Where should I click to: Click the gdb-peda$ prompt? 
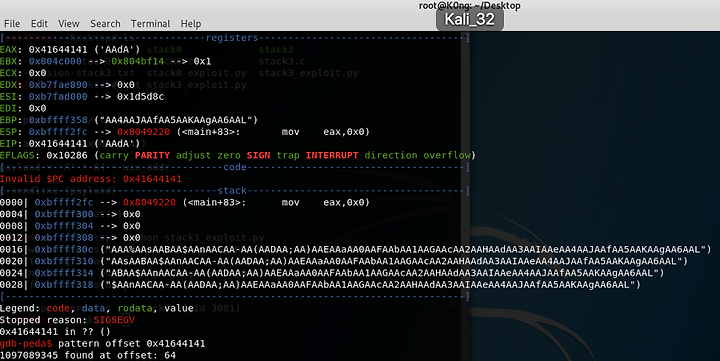pyautogui.click(x=26, y=344)
